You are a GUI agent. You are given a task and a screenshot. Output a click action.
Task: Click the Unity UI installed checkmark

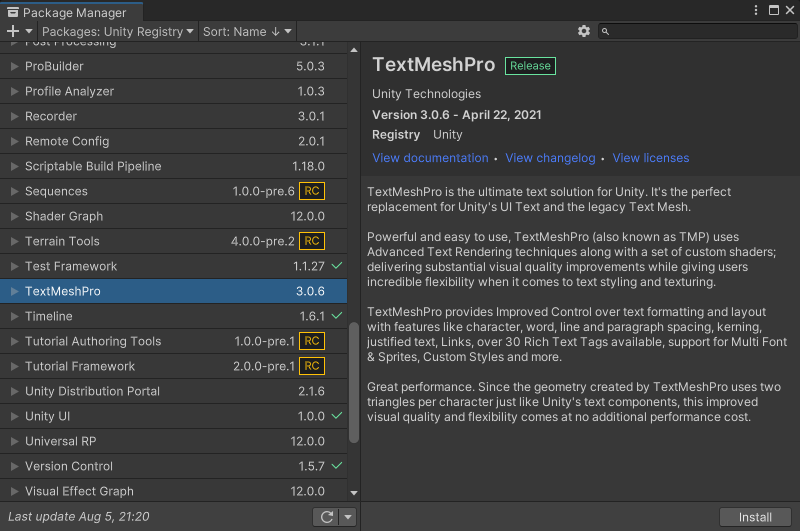[337, 416]
